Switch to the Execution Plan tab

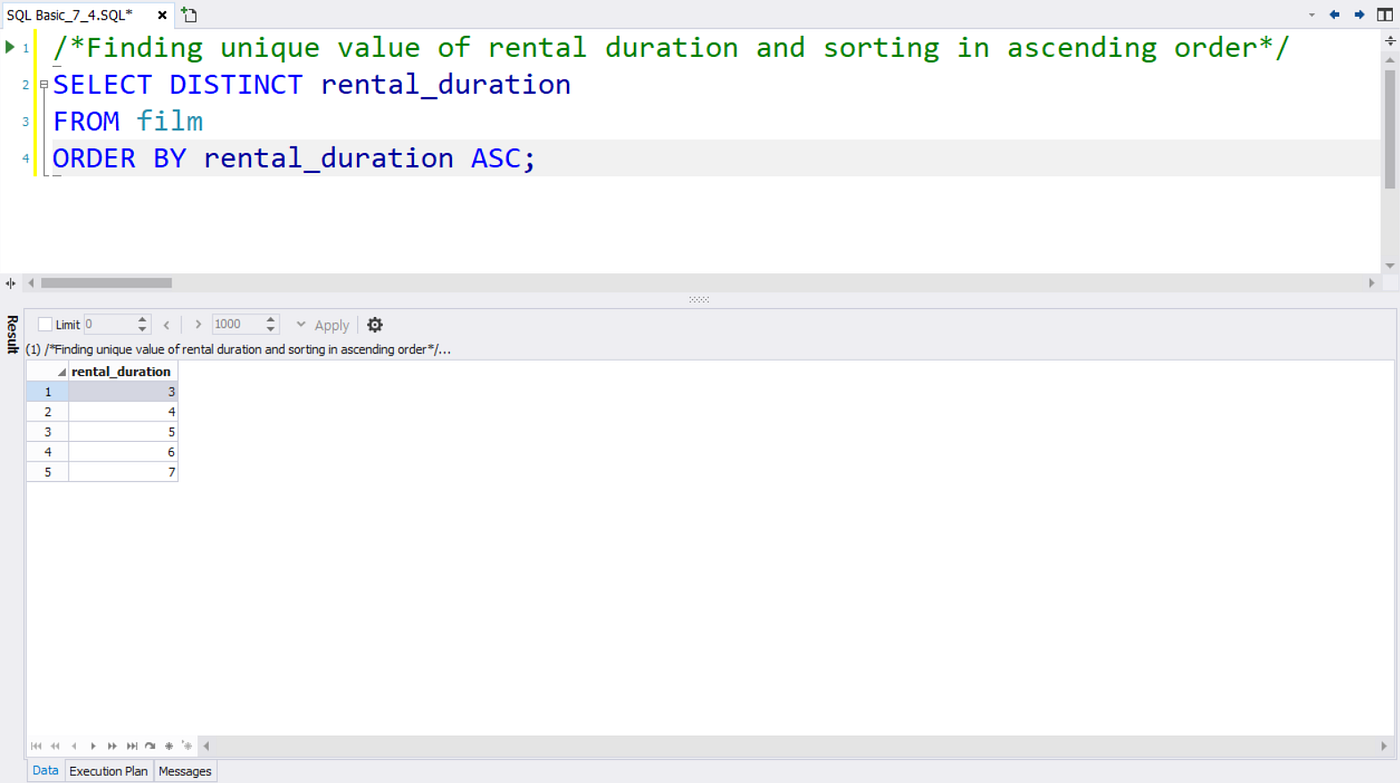[108, 771]
